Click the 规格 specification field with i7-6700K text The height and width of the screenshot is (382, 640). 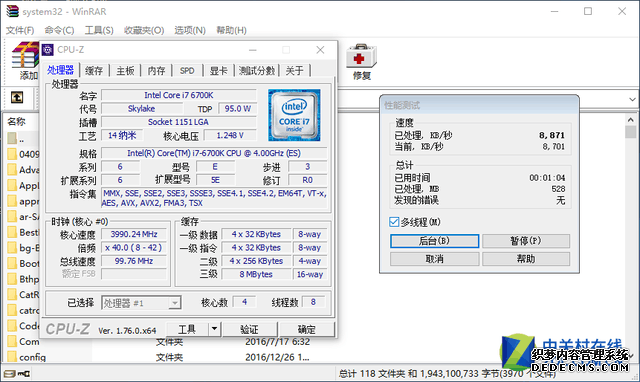tap(214, 153)
